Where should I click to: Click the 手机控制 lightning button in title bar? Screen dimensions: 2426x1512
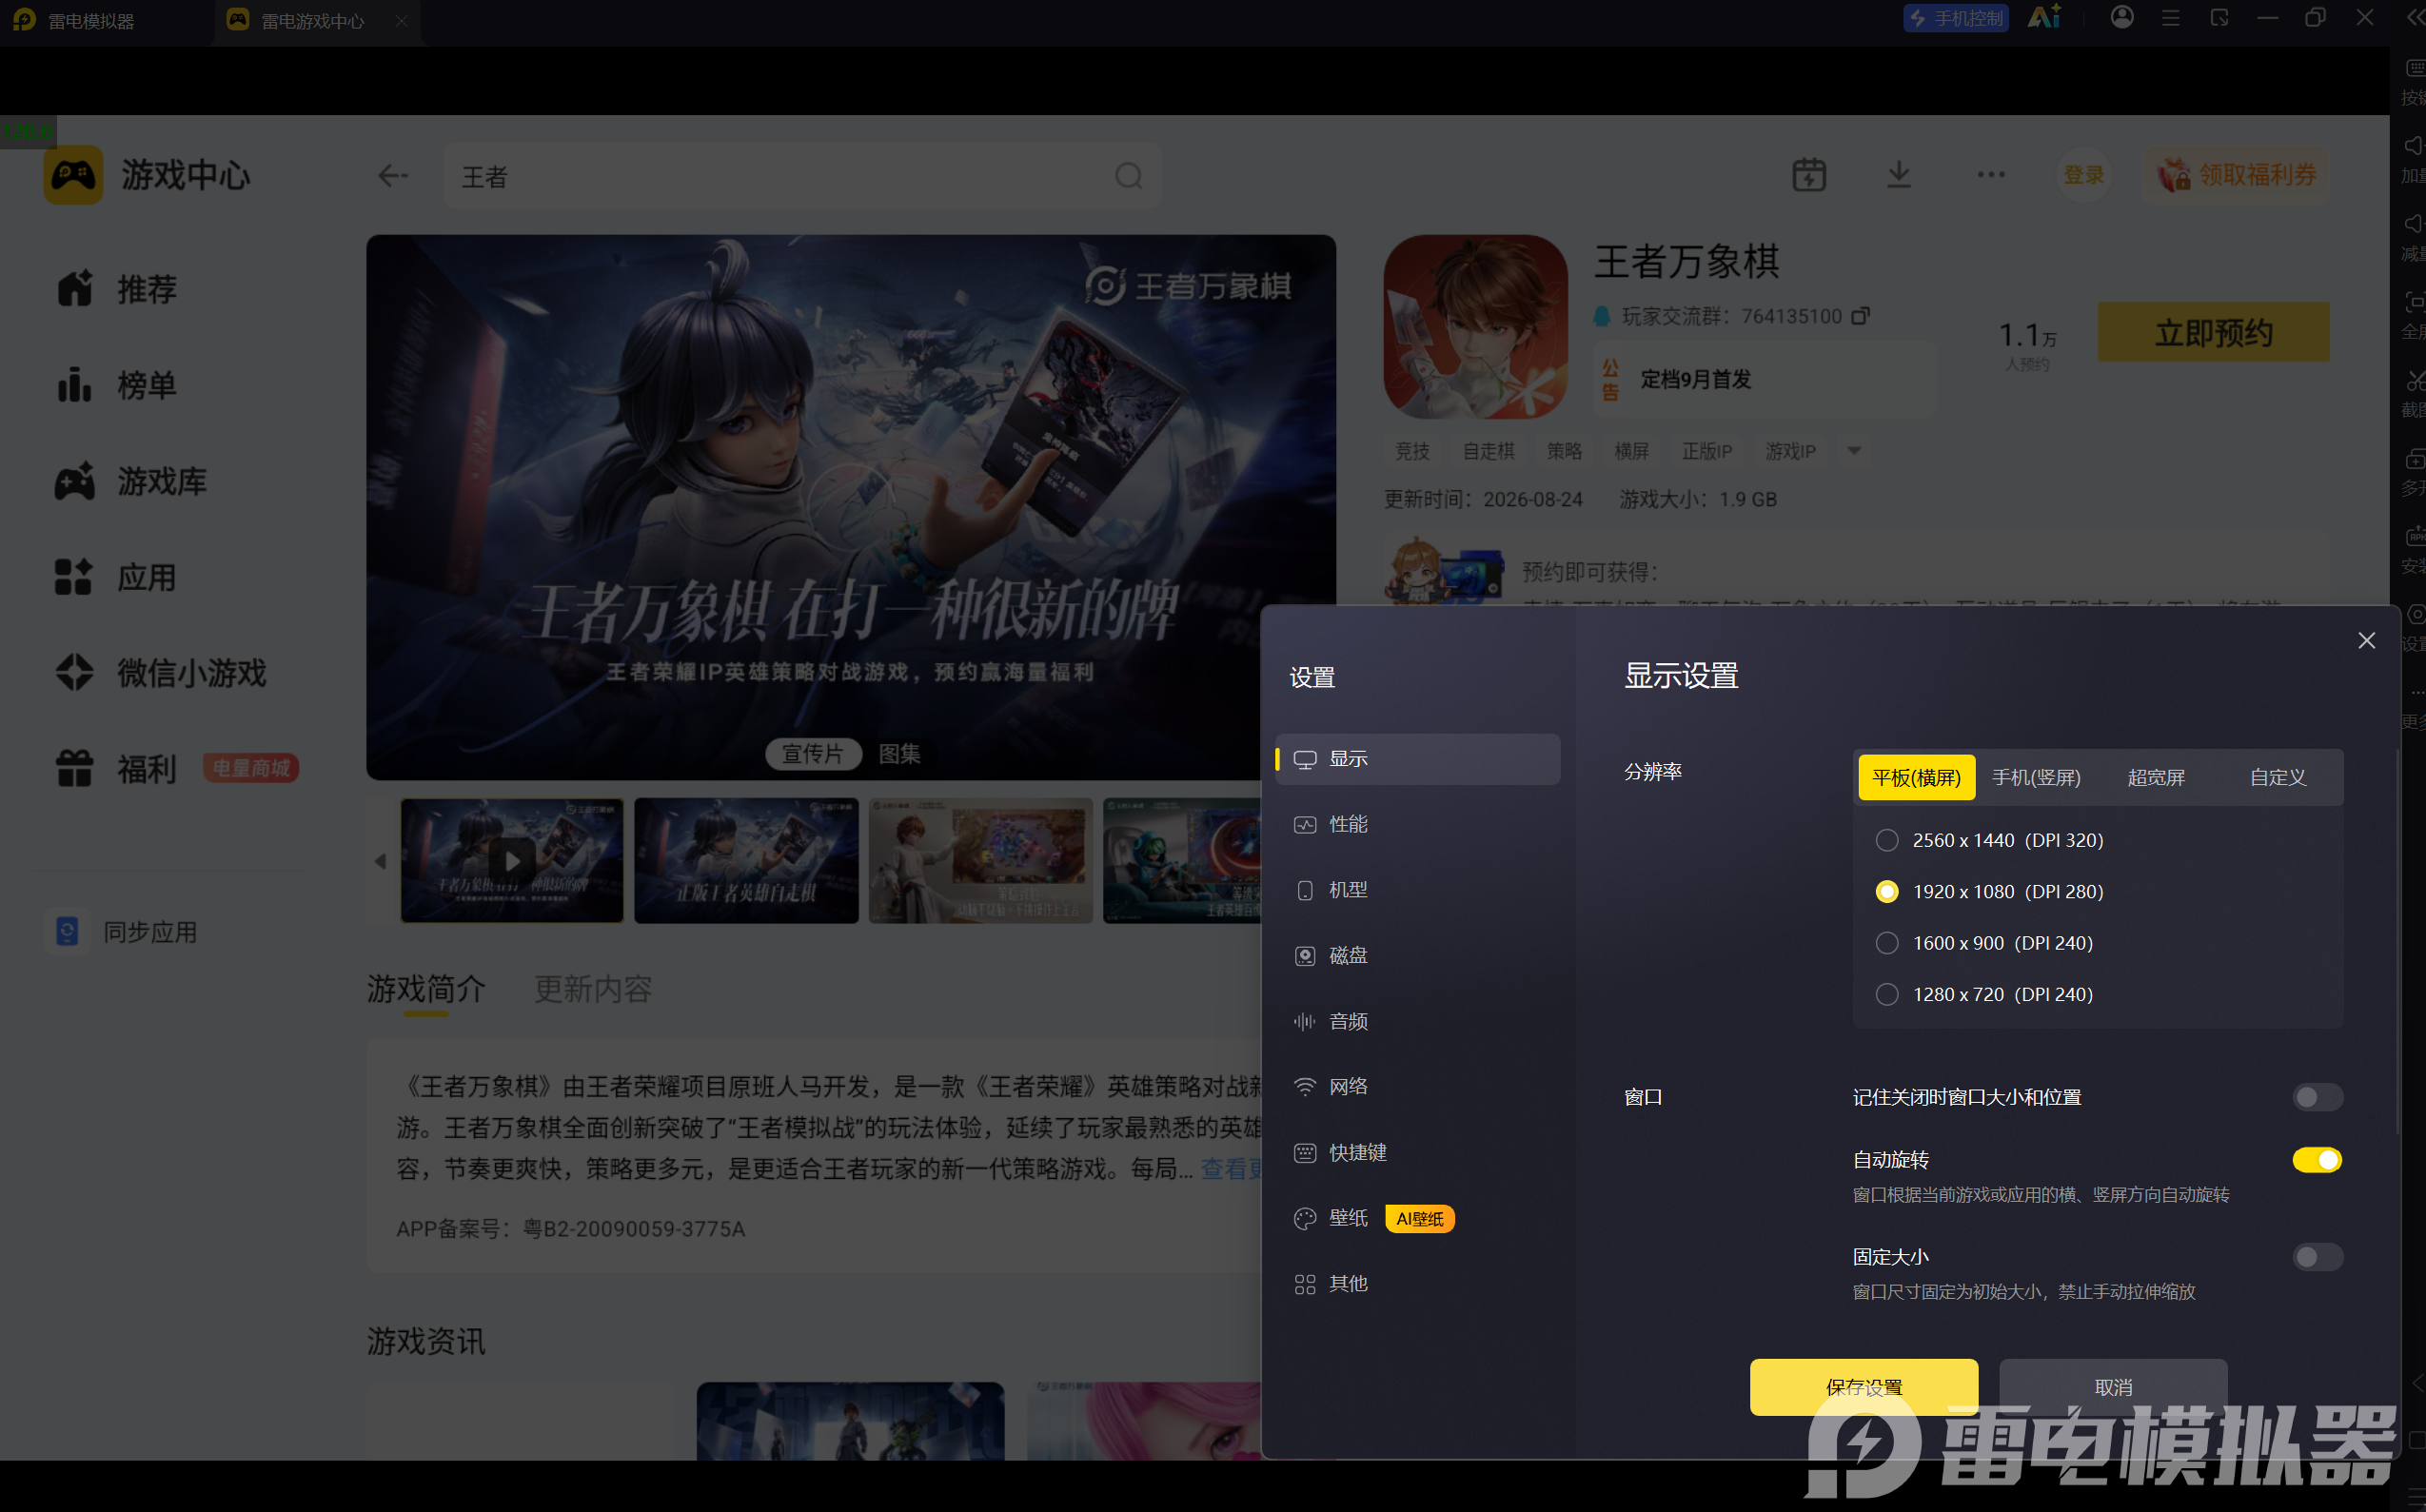[x=1955, y=18]
